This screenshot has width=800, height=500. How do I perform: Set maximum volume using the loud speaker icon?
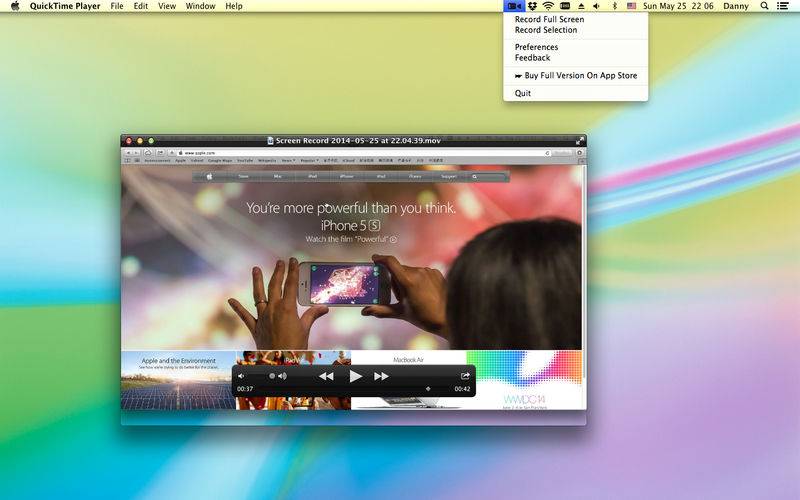click(282, 377)
